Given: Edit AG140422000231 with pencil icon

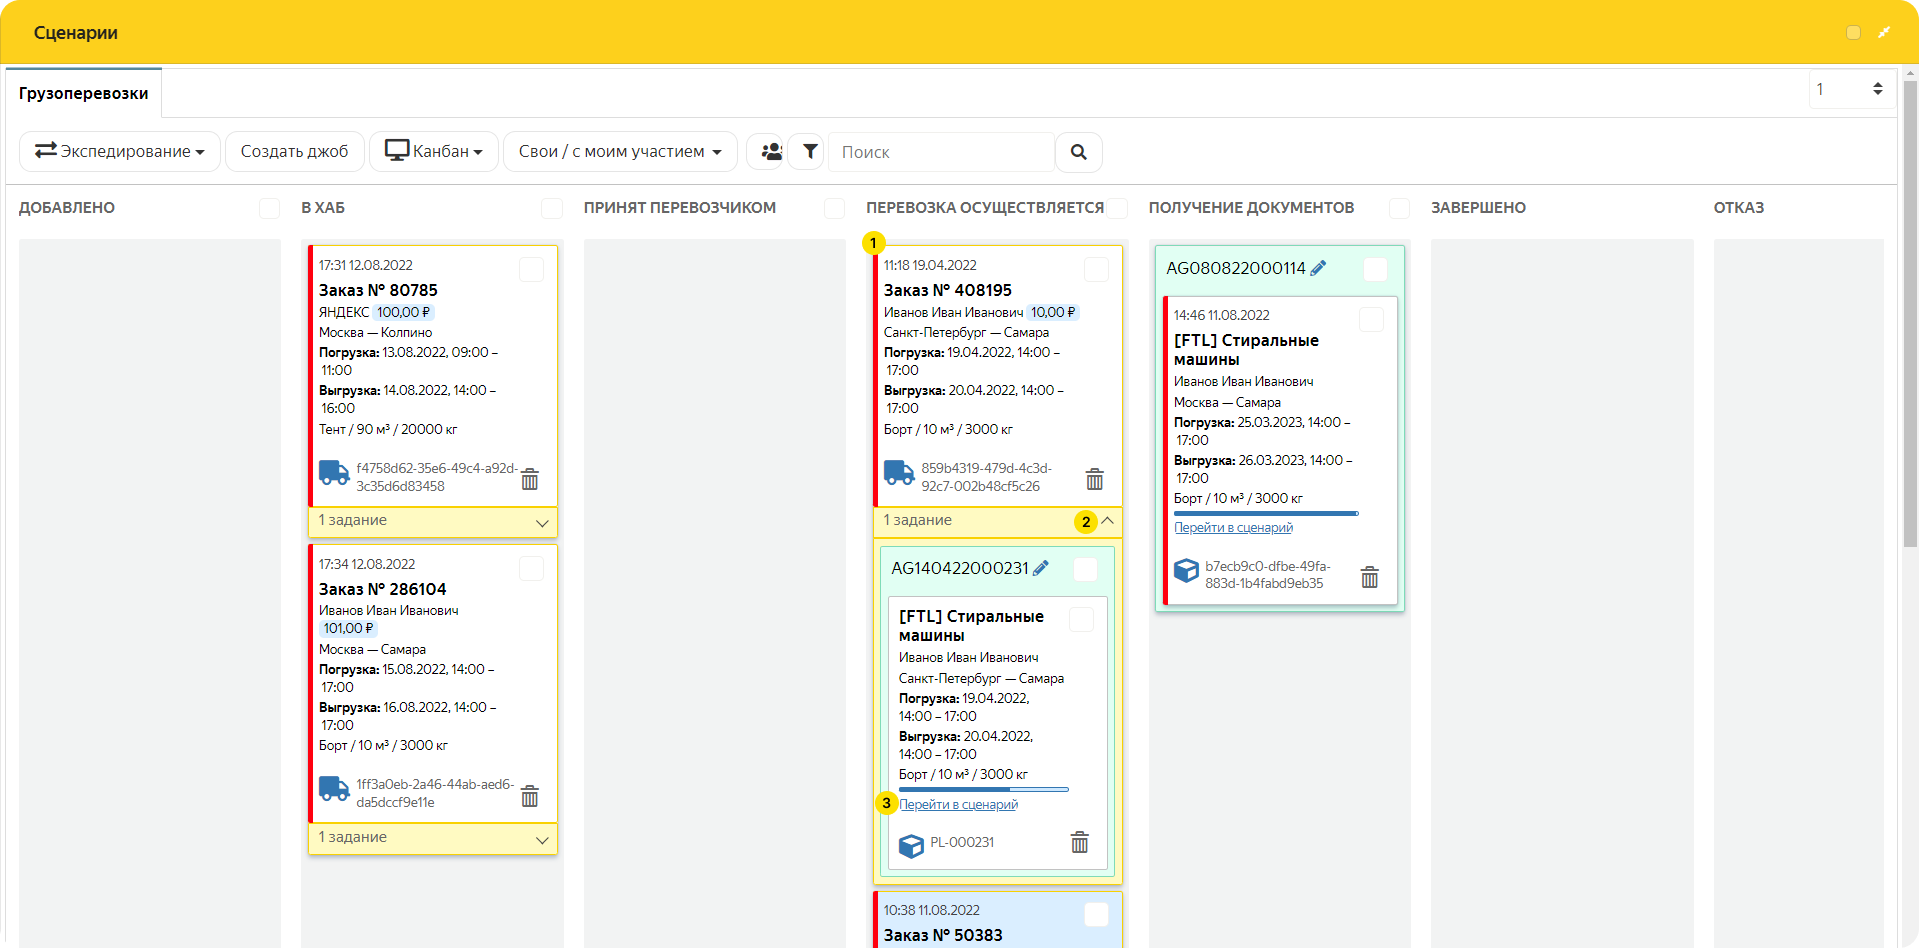Looking at the screenshot, I should 1041,568.
